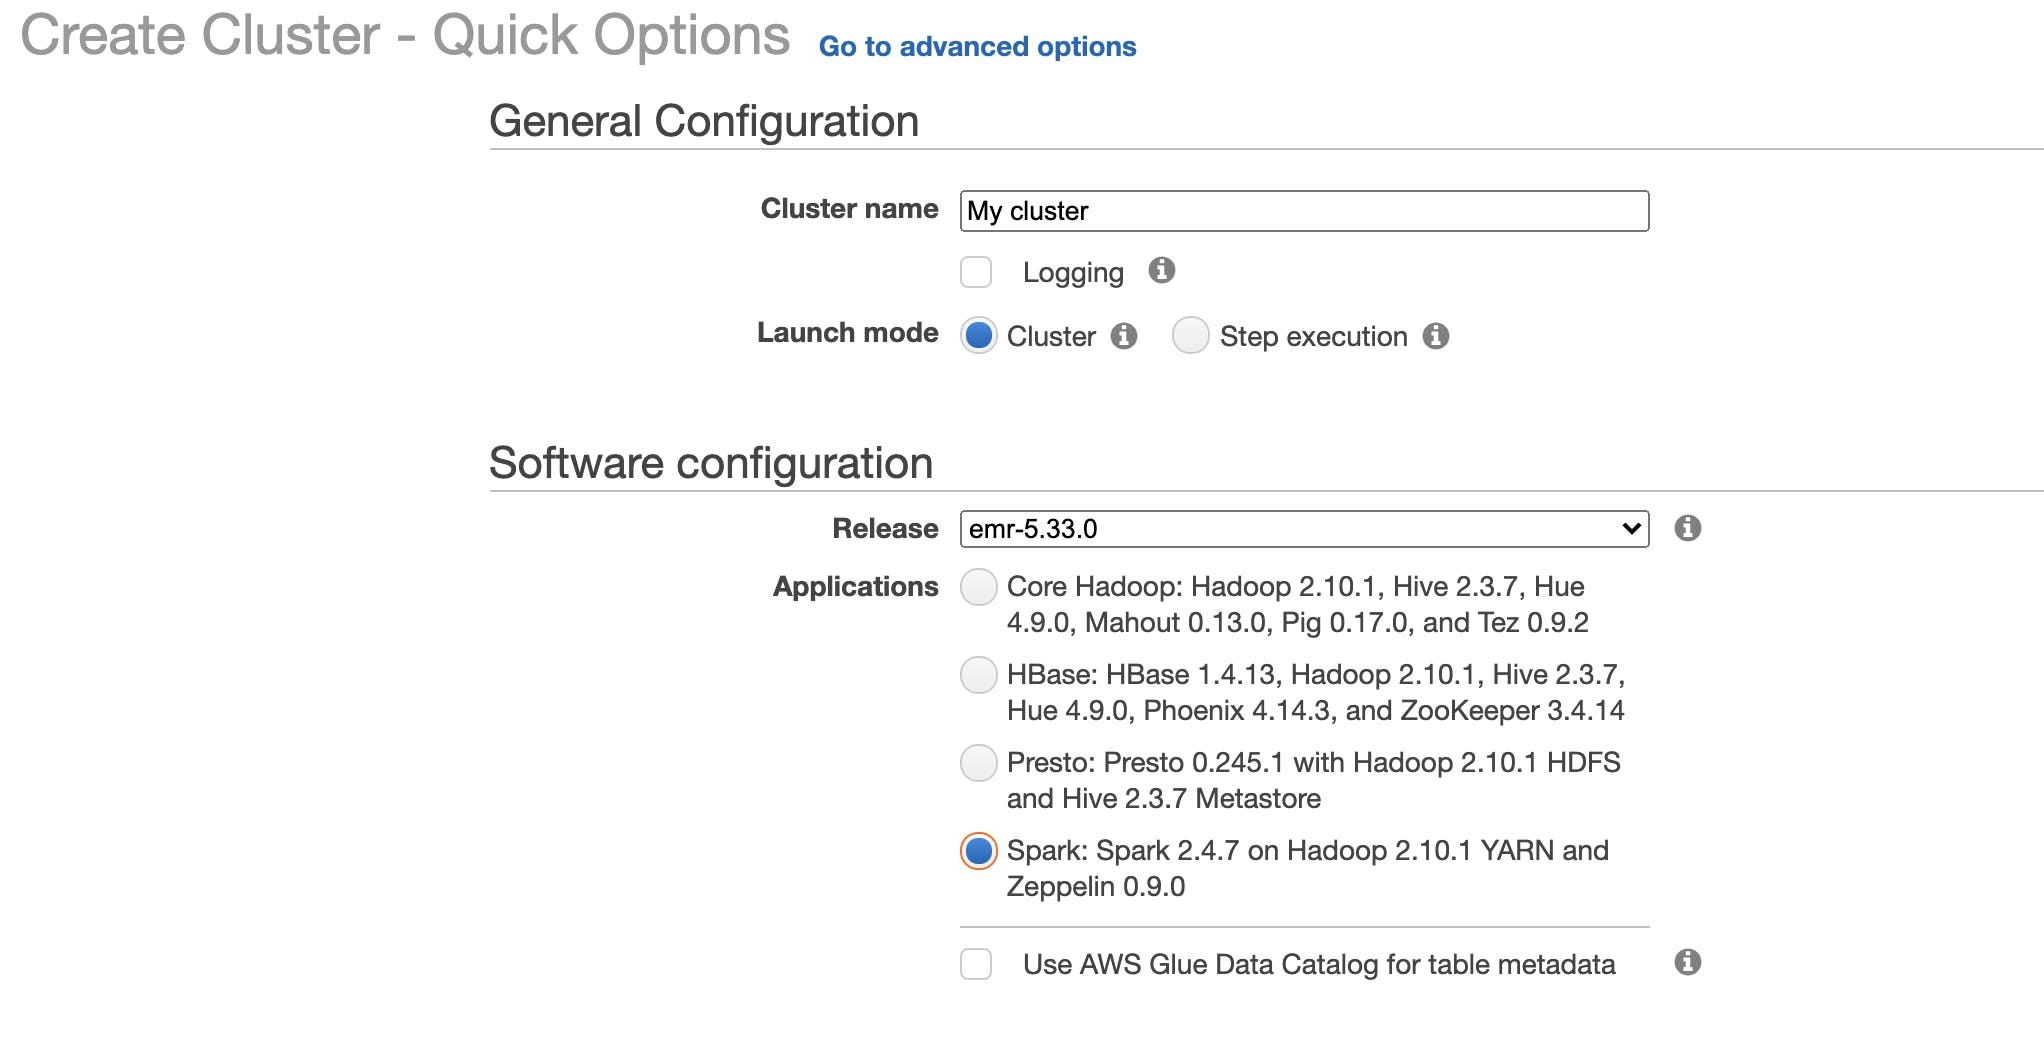Pick the HBase applications radio button
This screenshot has width=2044, height=1038.
pyautogui.click(x=979, y=675)
